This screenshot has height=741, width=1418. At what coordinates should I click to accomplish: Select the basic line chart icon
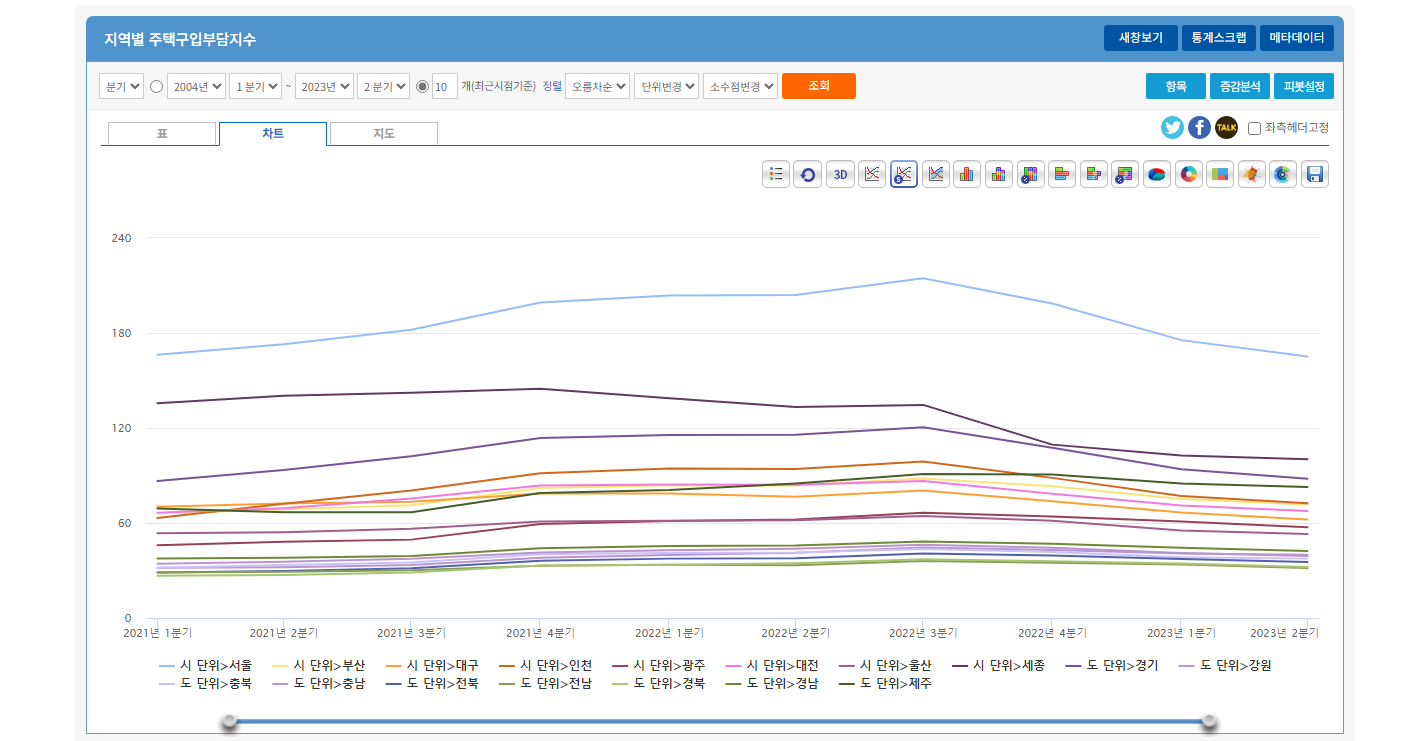click(x=872, y=174)
